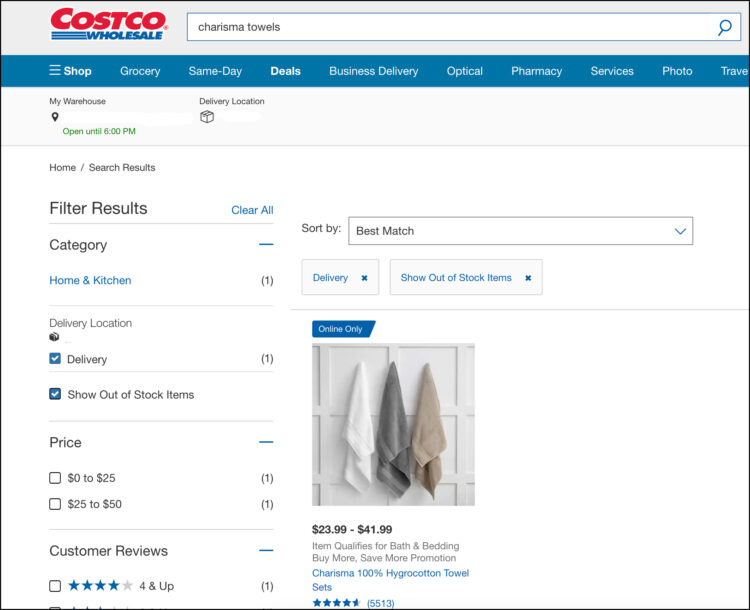Open the Pharmacy nav item
The width and height of the screenshot is (750, 610).
(537, 71)
